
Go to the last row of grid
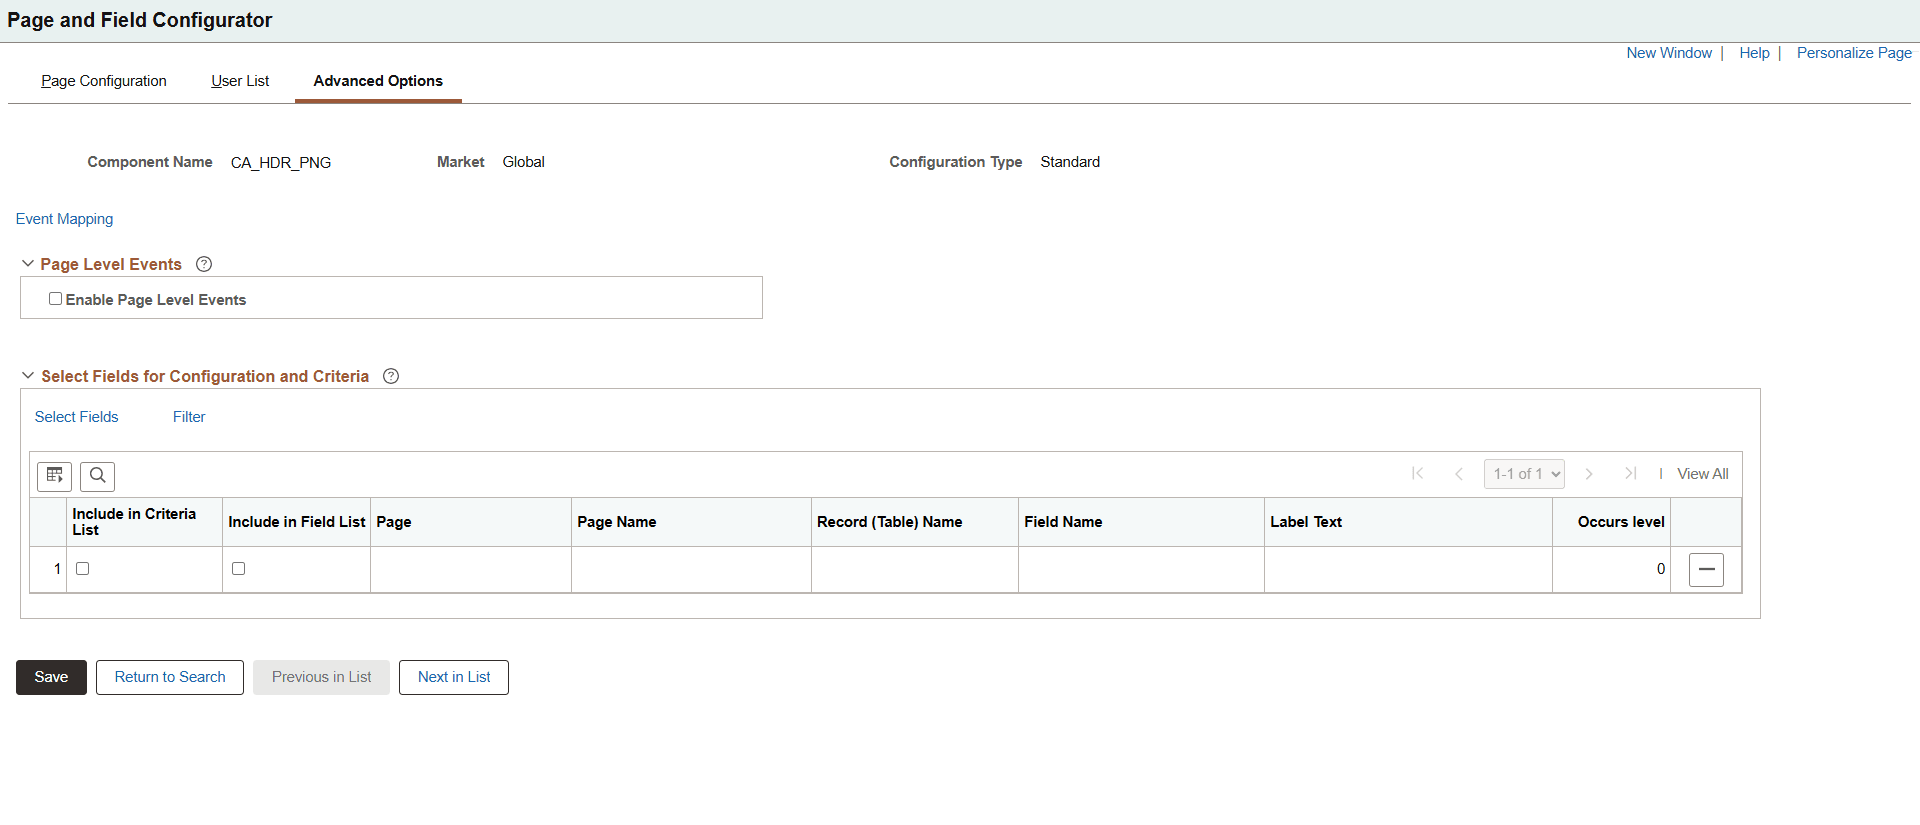coord(1630,474)
